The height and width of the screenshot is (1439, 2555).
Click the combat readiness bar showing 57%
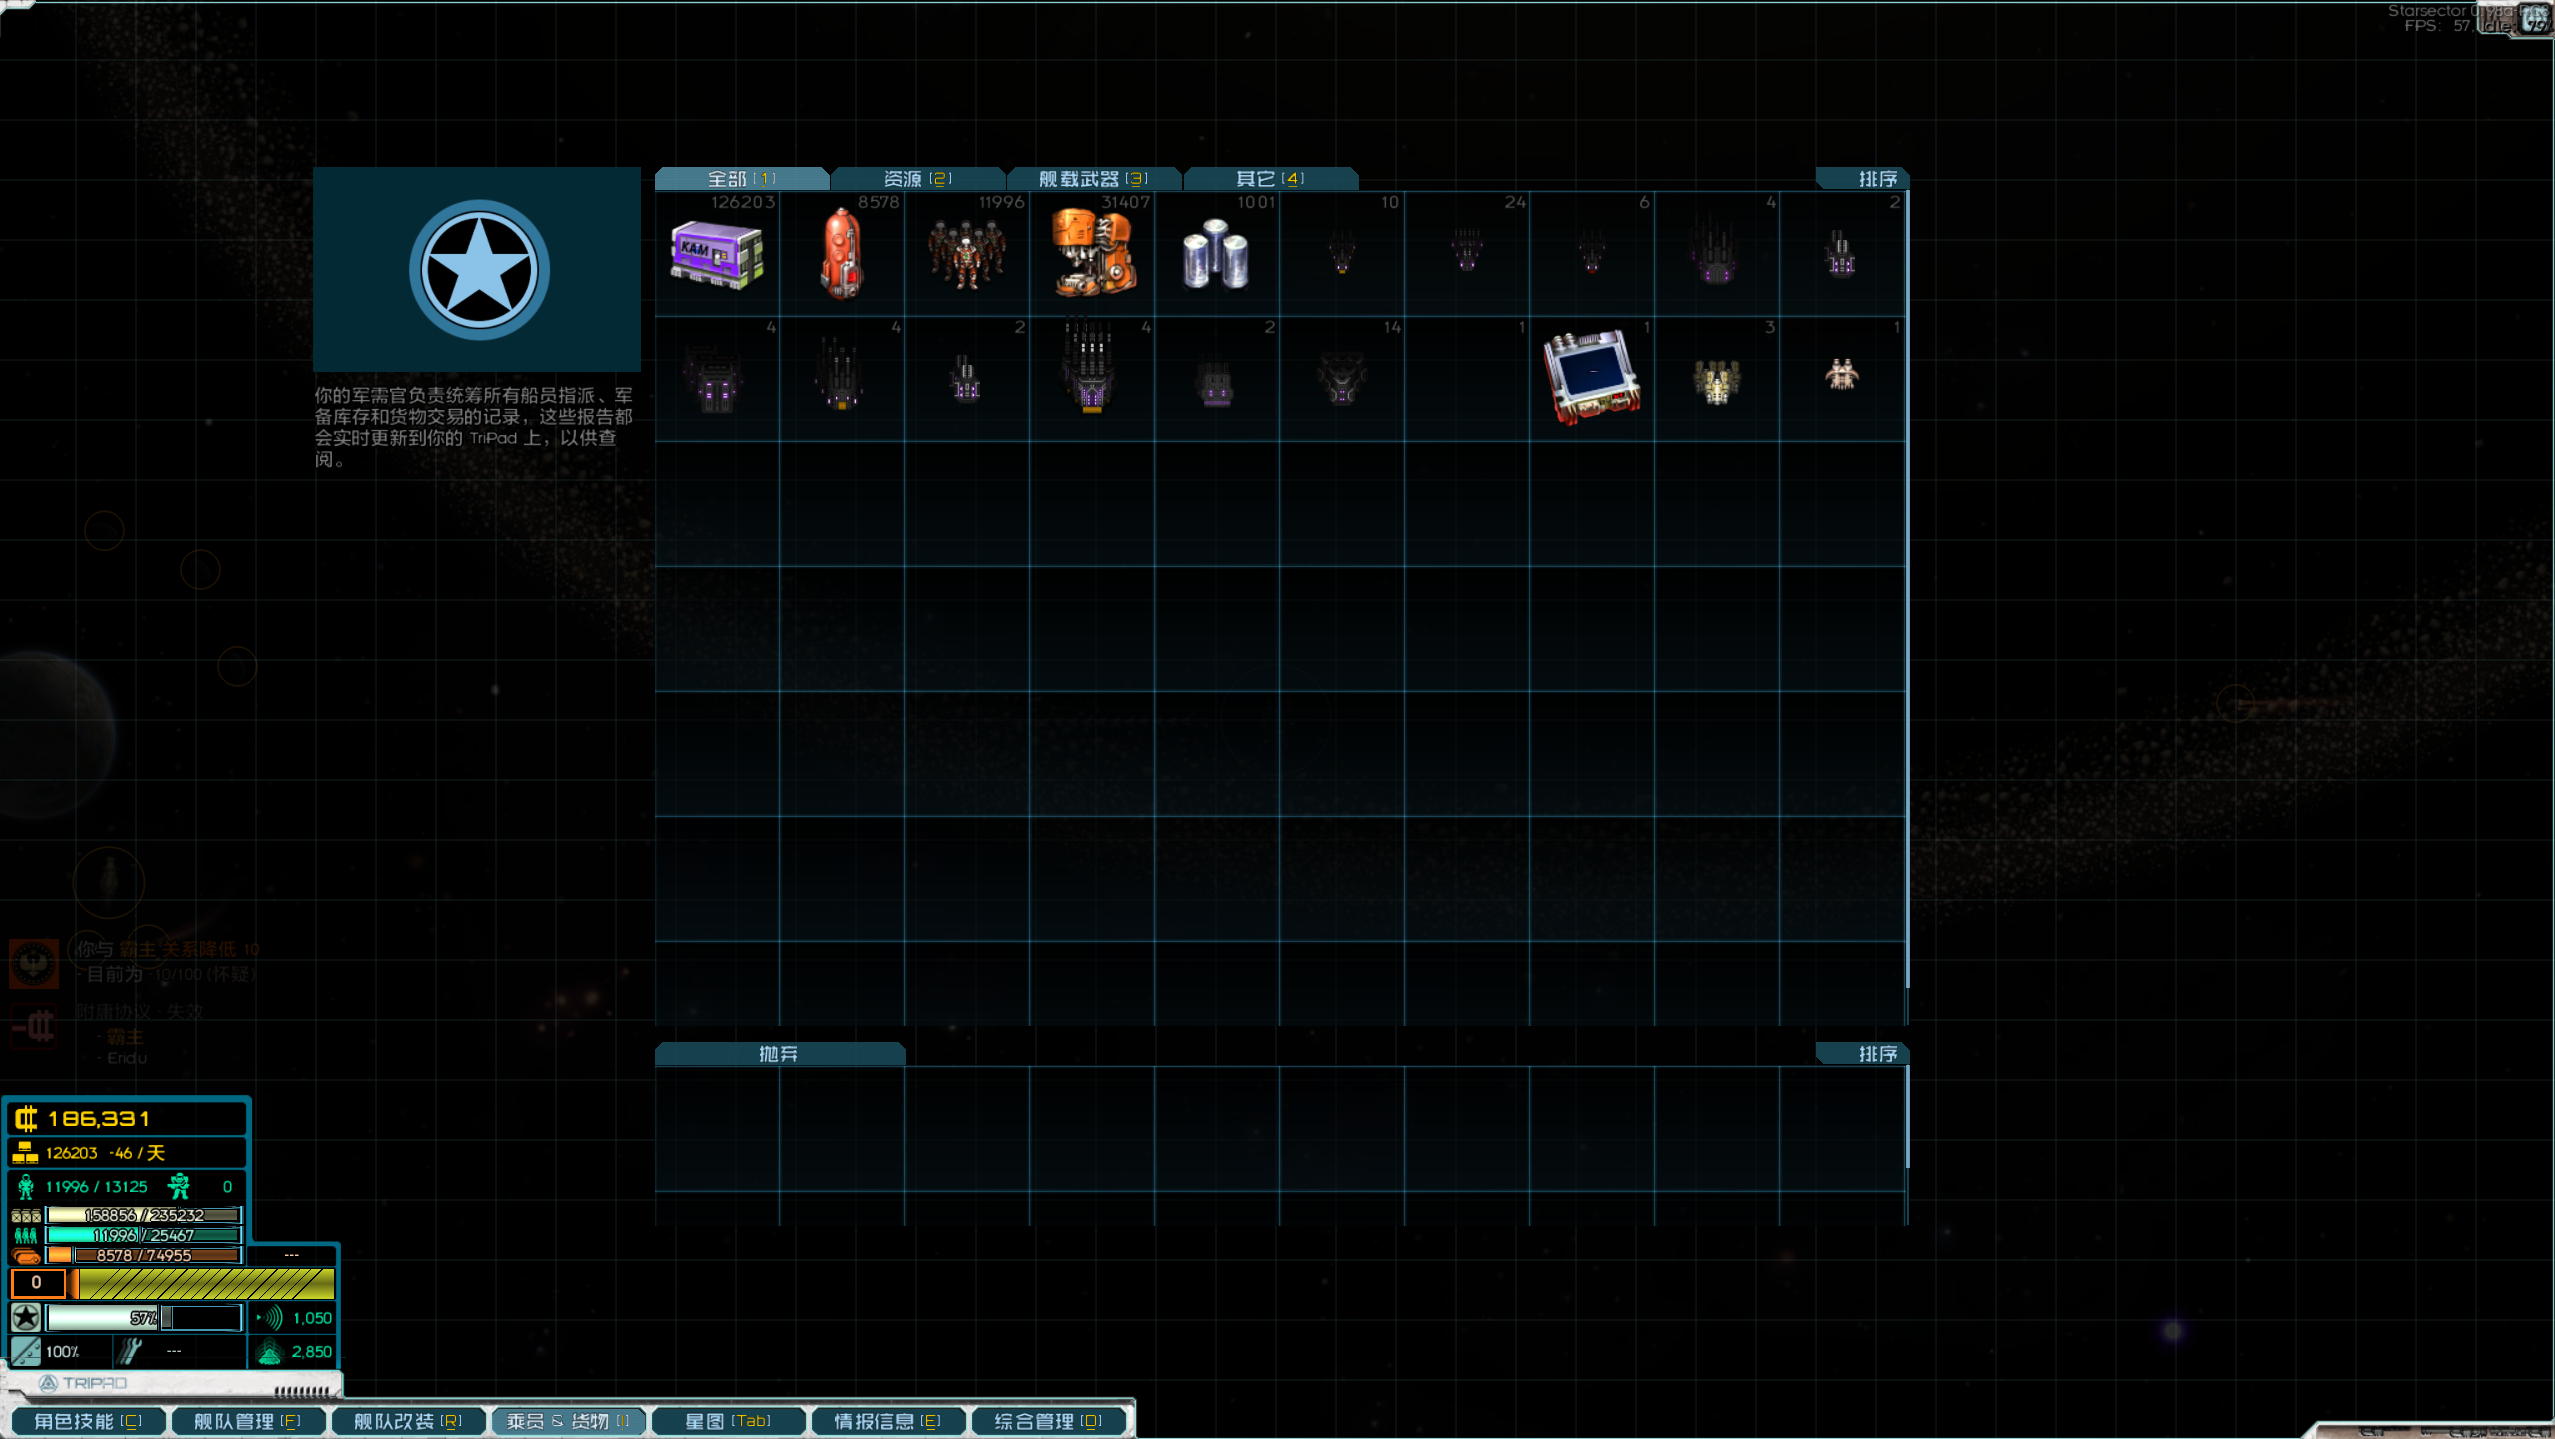(x=145, y=1318)
